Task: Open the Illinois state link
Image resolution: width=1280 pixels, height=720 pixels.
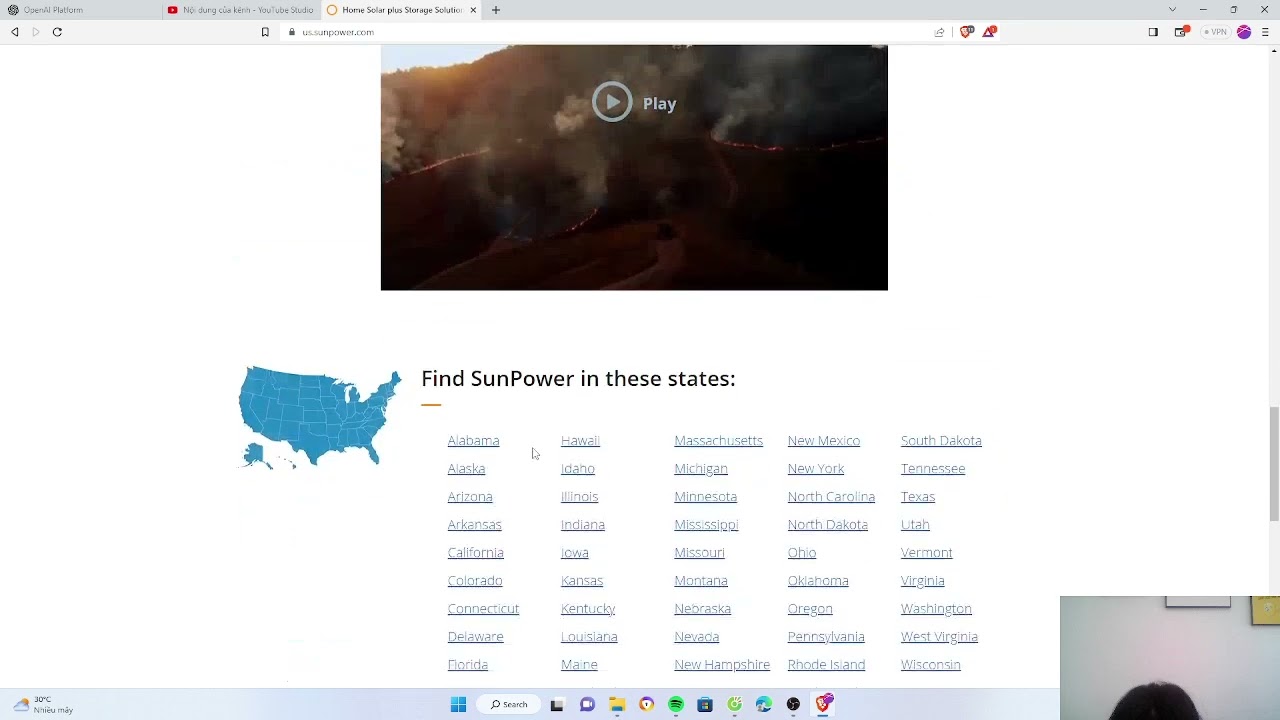Action: pos(579,496)
